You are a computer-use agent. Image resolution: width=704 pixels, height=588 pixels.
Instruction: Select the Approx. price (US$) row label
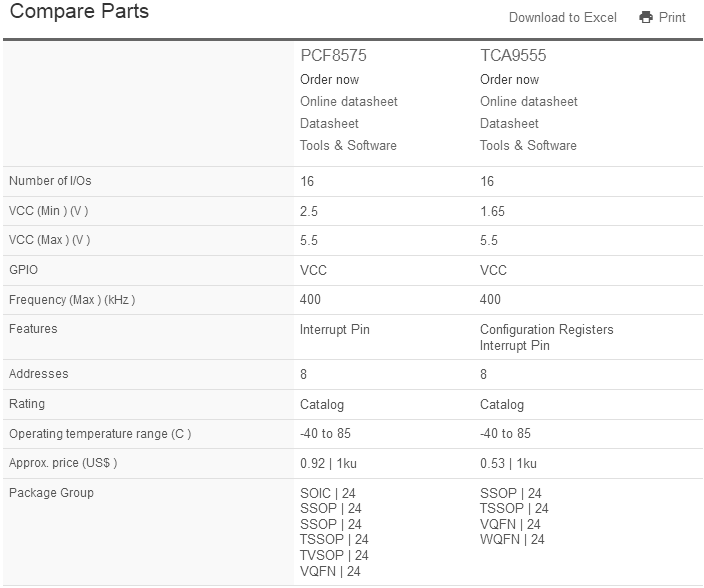click(x=63, y=463)
